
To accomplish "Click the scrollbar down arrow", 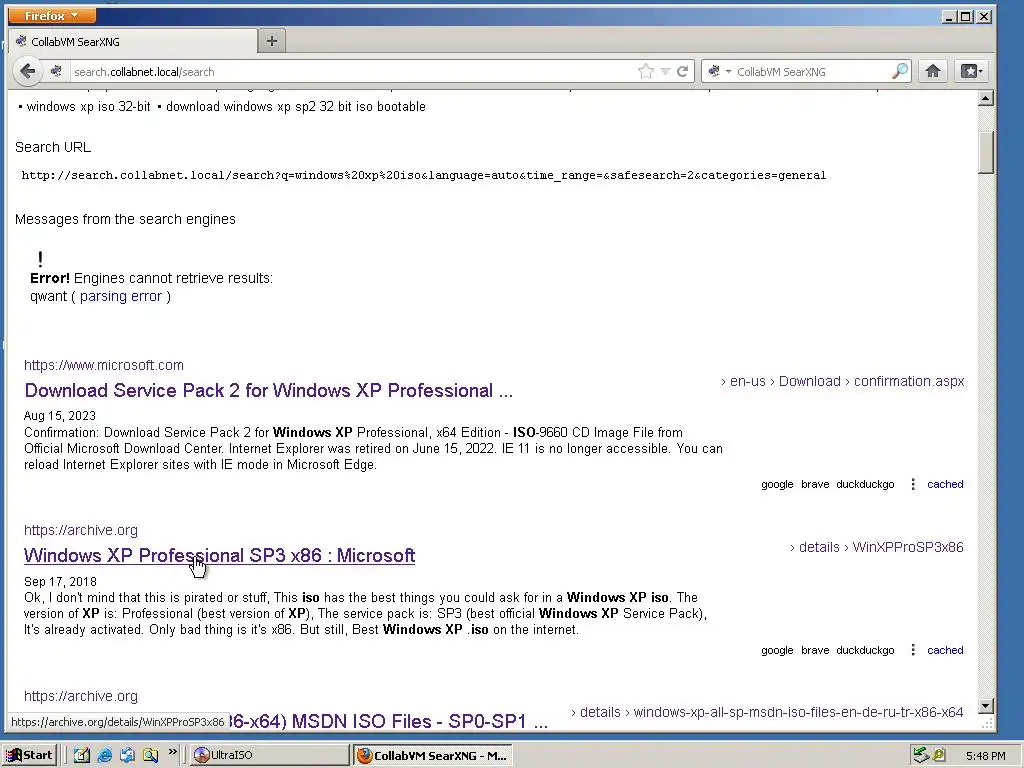I will (x=985, y=706).
